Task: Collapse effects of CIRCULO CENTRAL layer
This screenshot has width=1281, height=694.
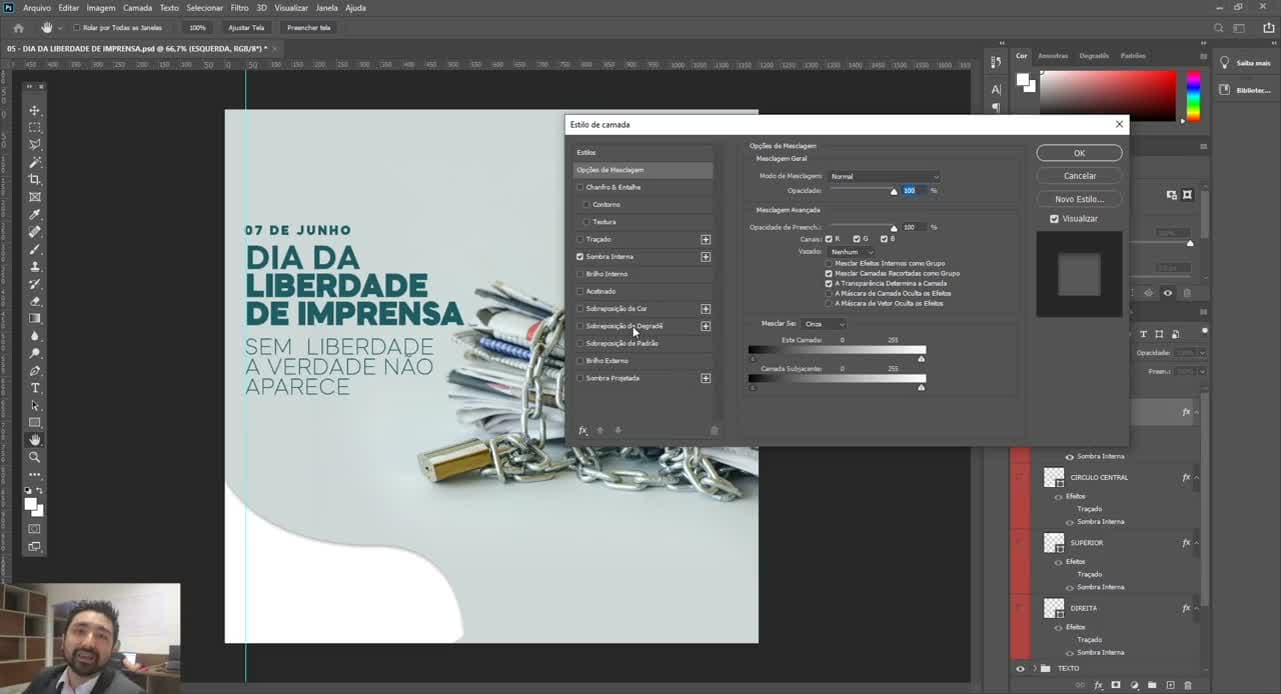Action: tap(1197, 478)
